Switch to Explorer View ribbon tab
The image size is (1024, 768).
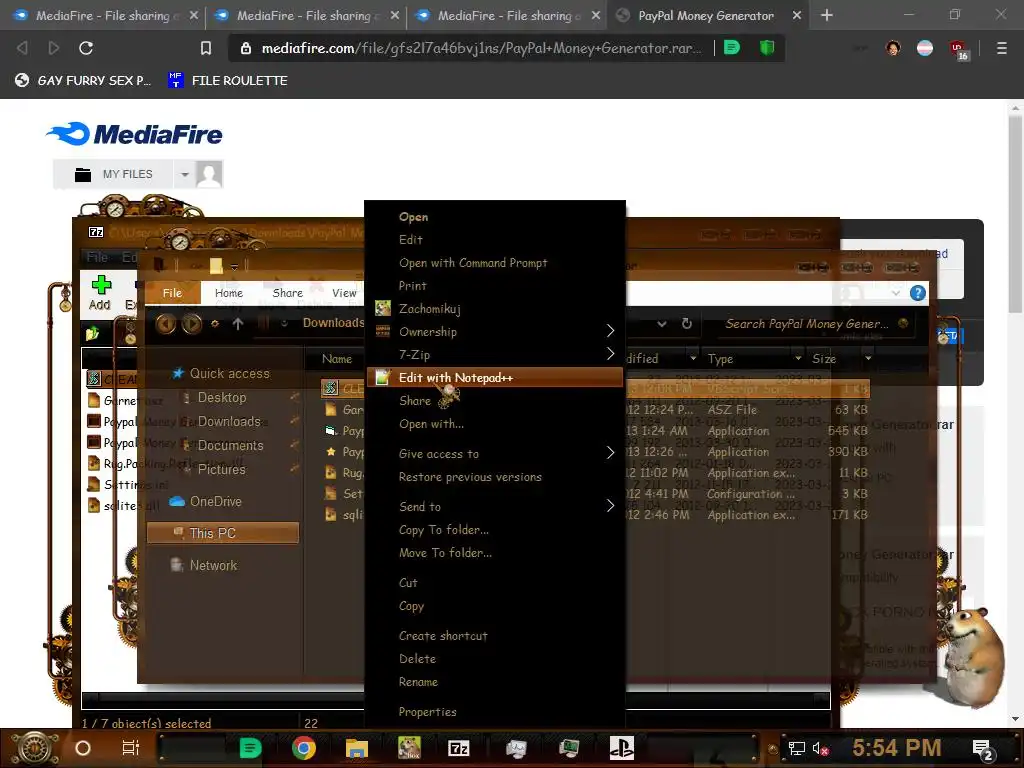344,293
